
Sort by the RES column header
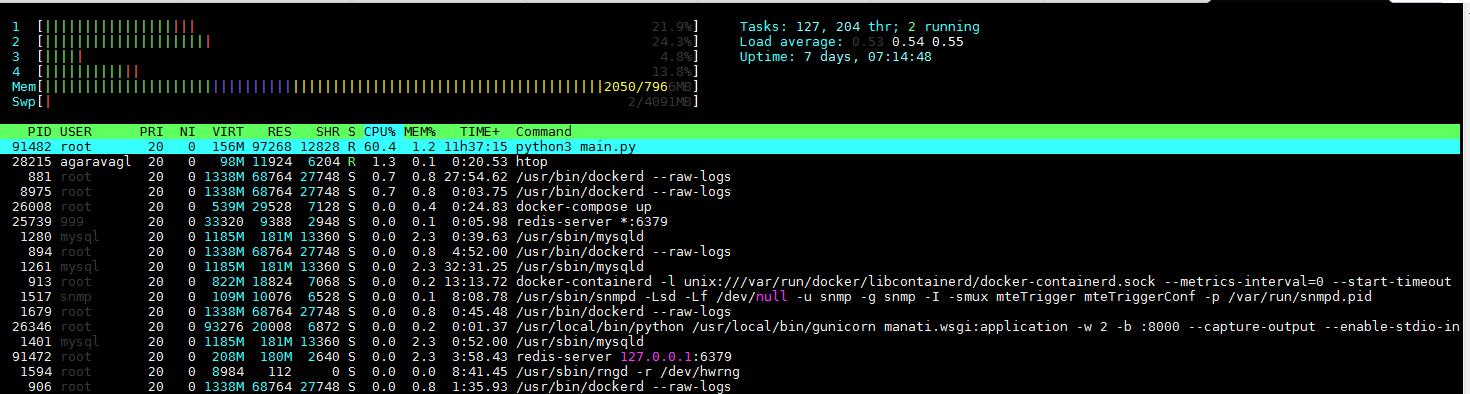[280, 132]
